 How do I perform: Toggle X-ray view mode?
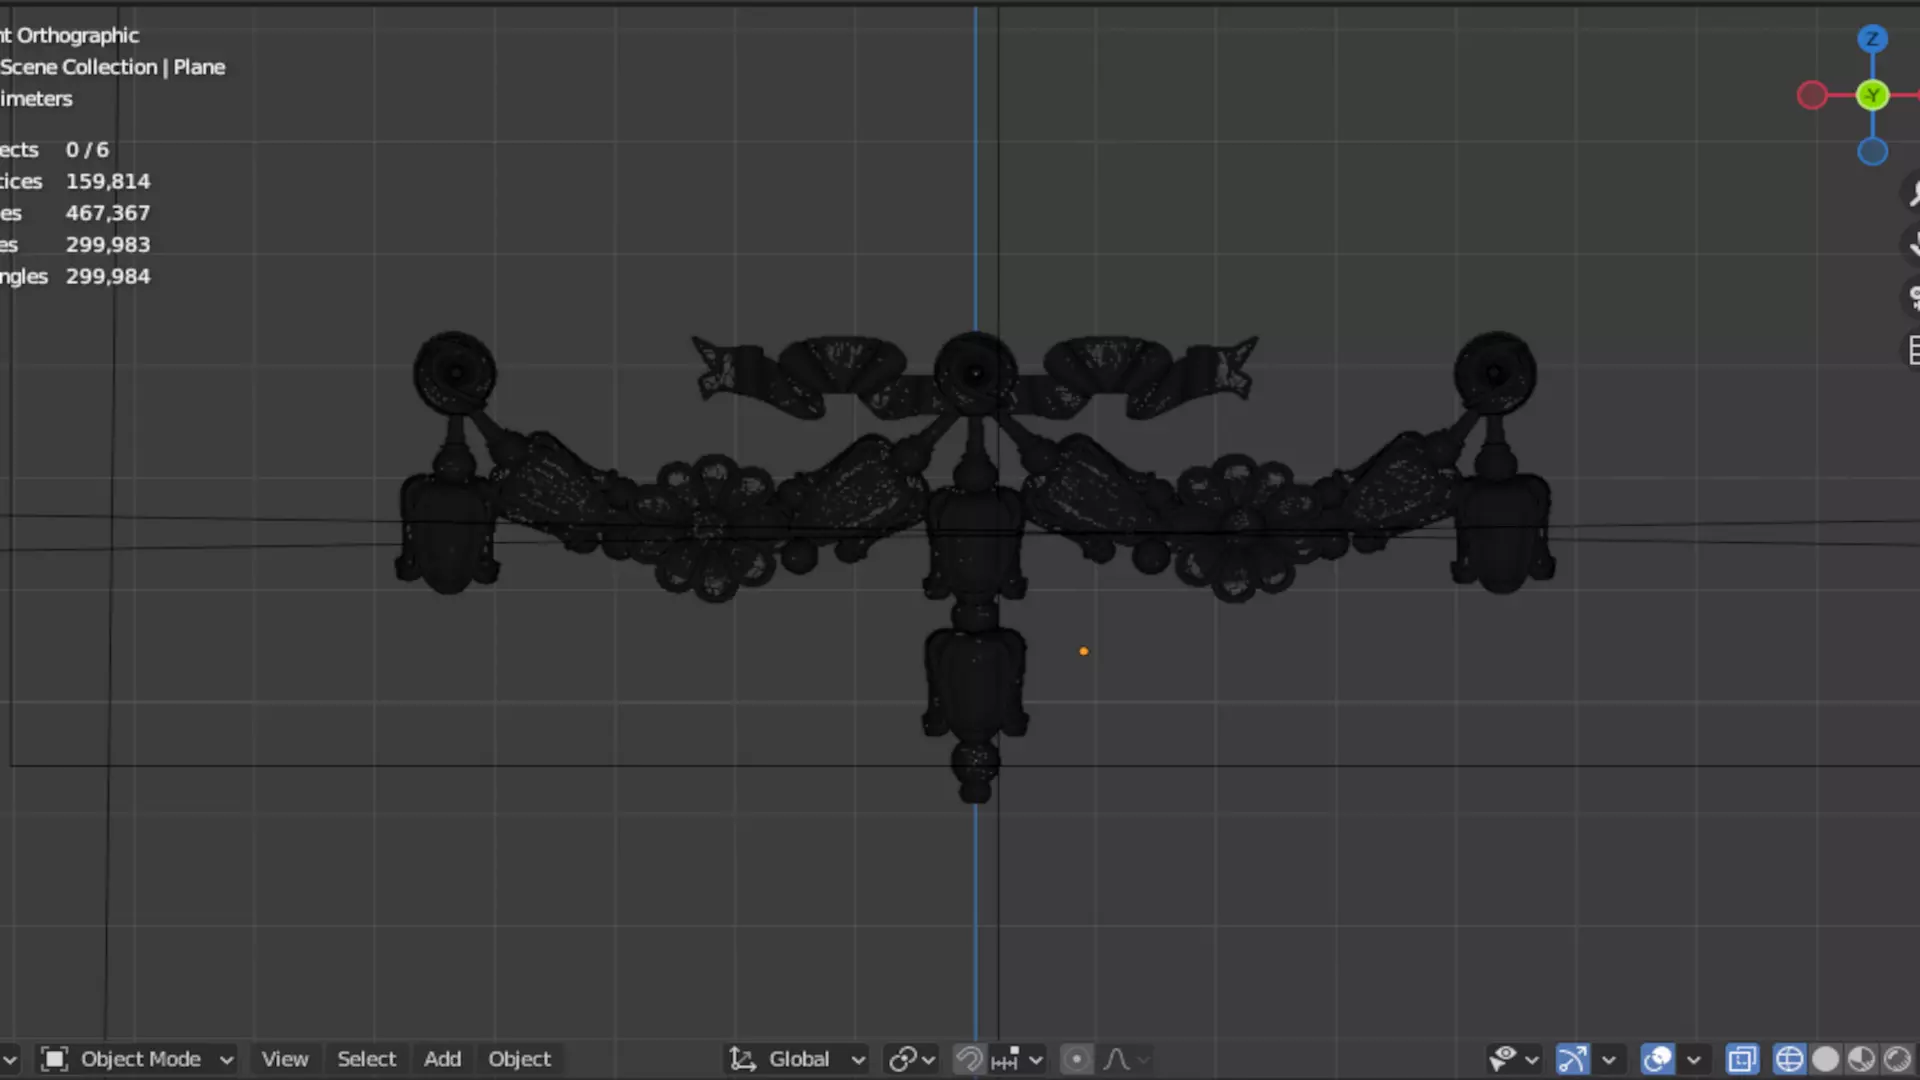tap(1742, 1059)
